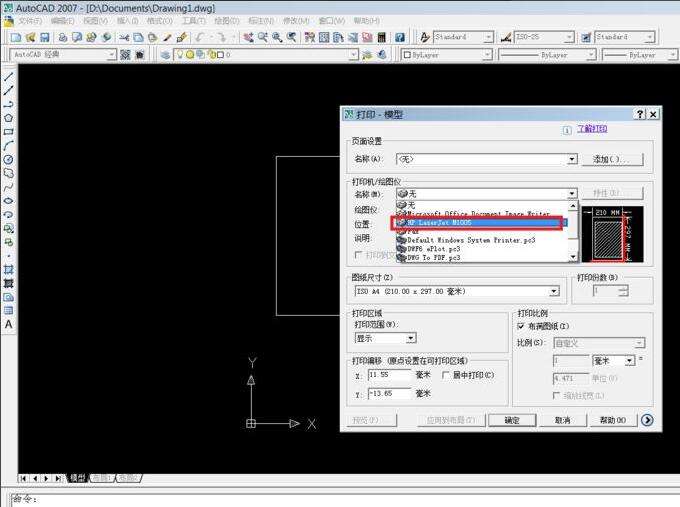
Task: Toggle layer 0 on/off lightbulb icon
Action: coord(180,55)
